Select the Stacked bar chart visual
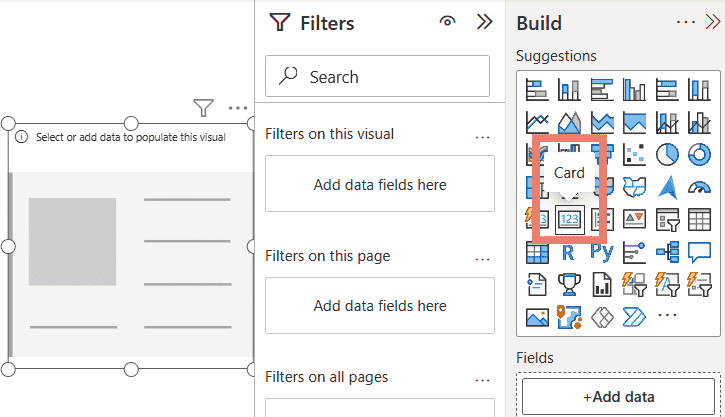This screenshot has width=725, height=417. pyautogui.click(x=537, y=90)
